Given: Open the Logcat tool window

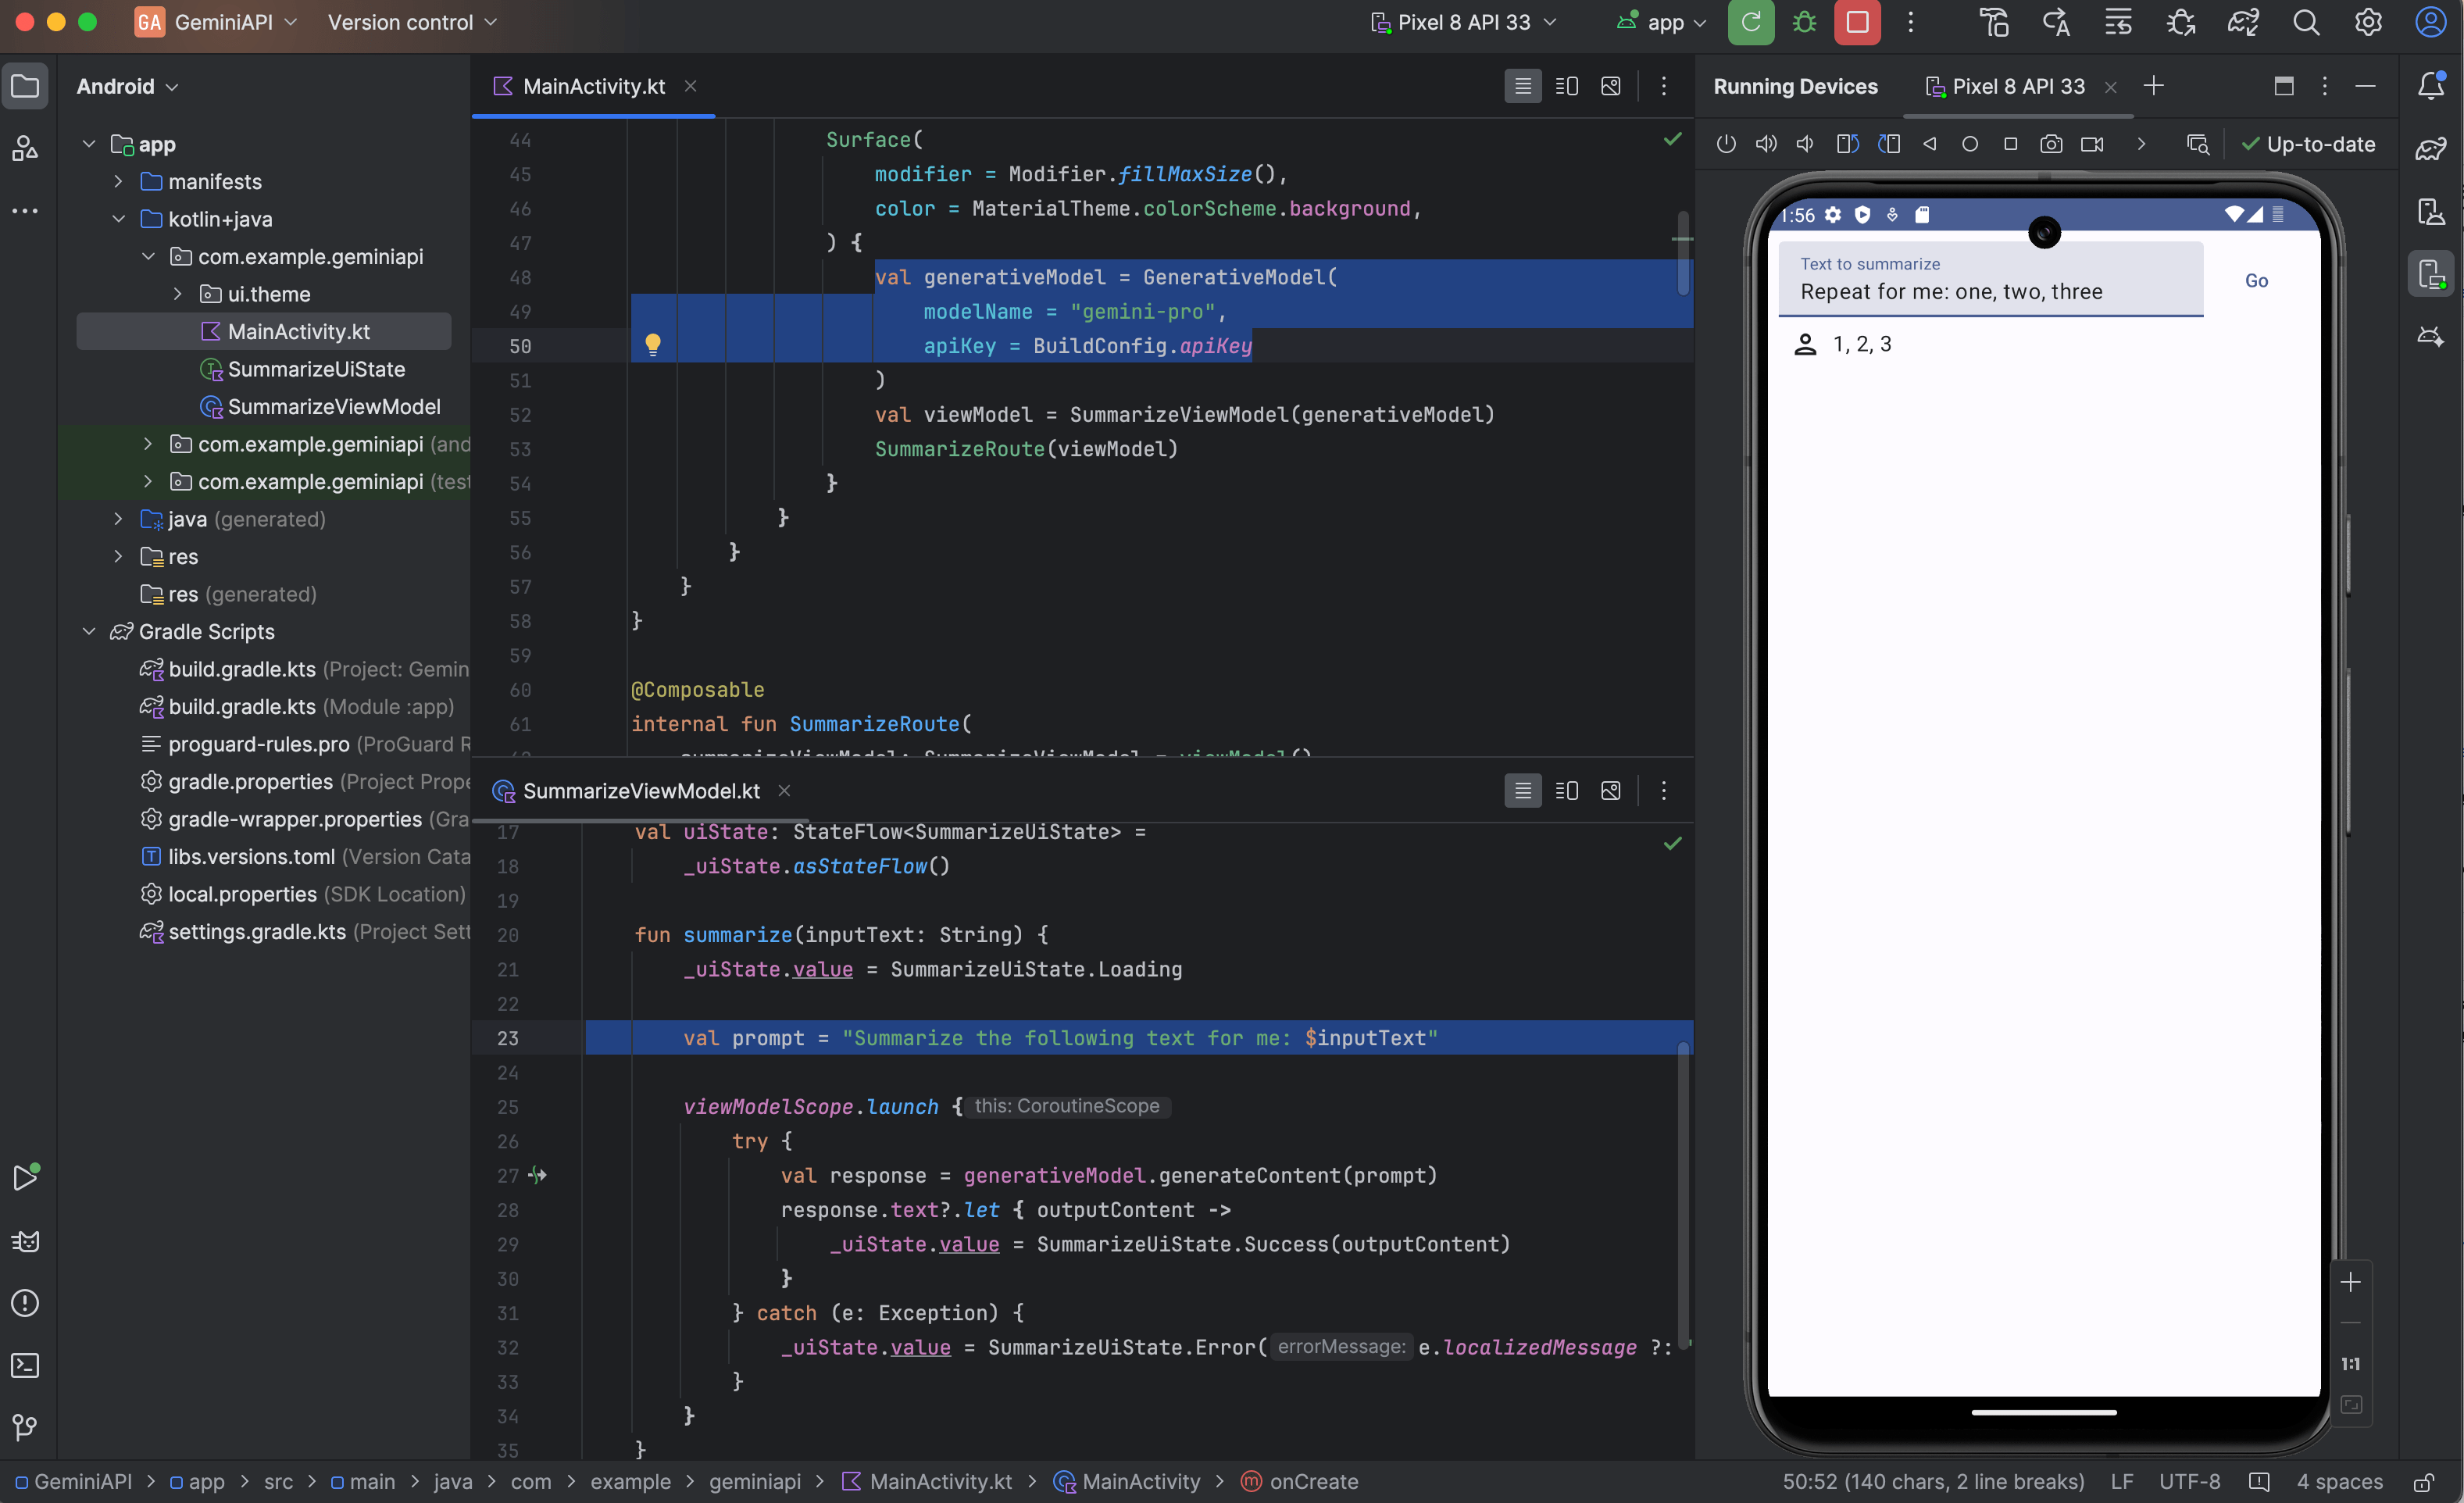Looking at the screenshot, I should click(x=25, y=1241).
